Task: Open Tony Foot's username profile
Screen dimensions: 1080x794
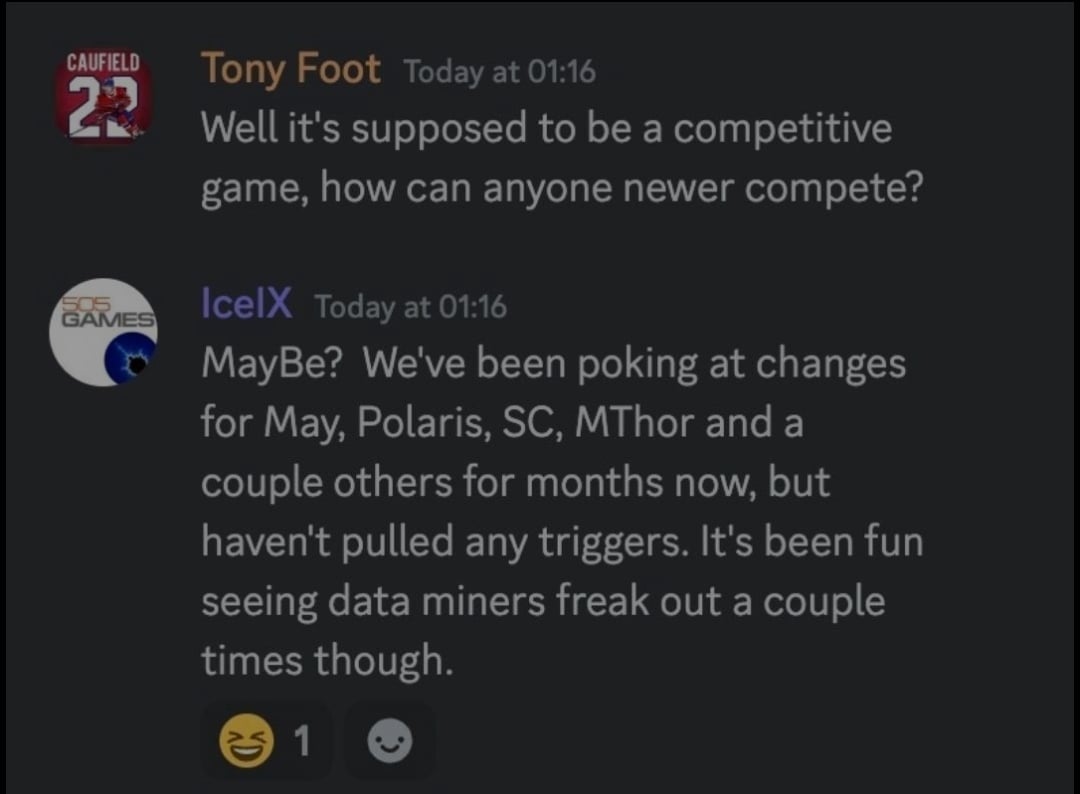Action: (290, 69)
